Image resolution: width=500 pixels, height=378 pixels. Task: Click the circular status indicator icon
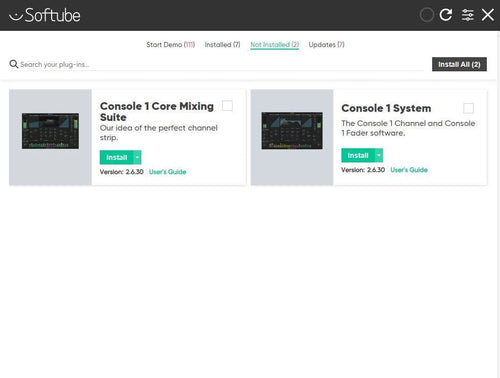[x=427, y=15]
